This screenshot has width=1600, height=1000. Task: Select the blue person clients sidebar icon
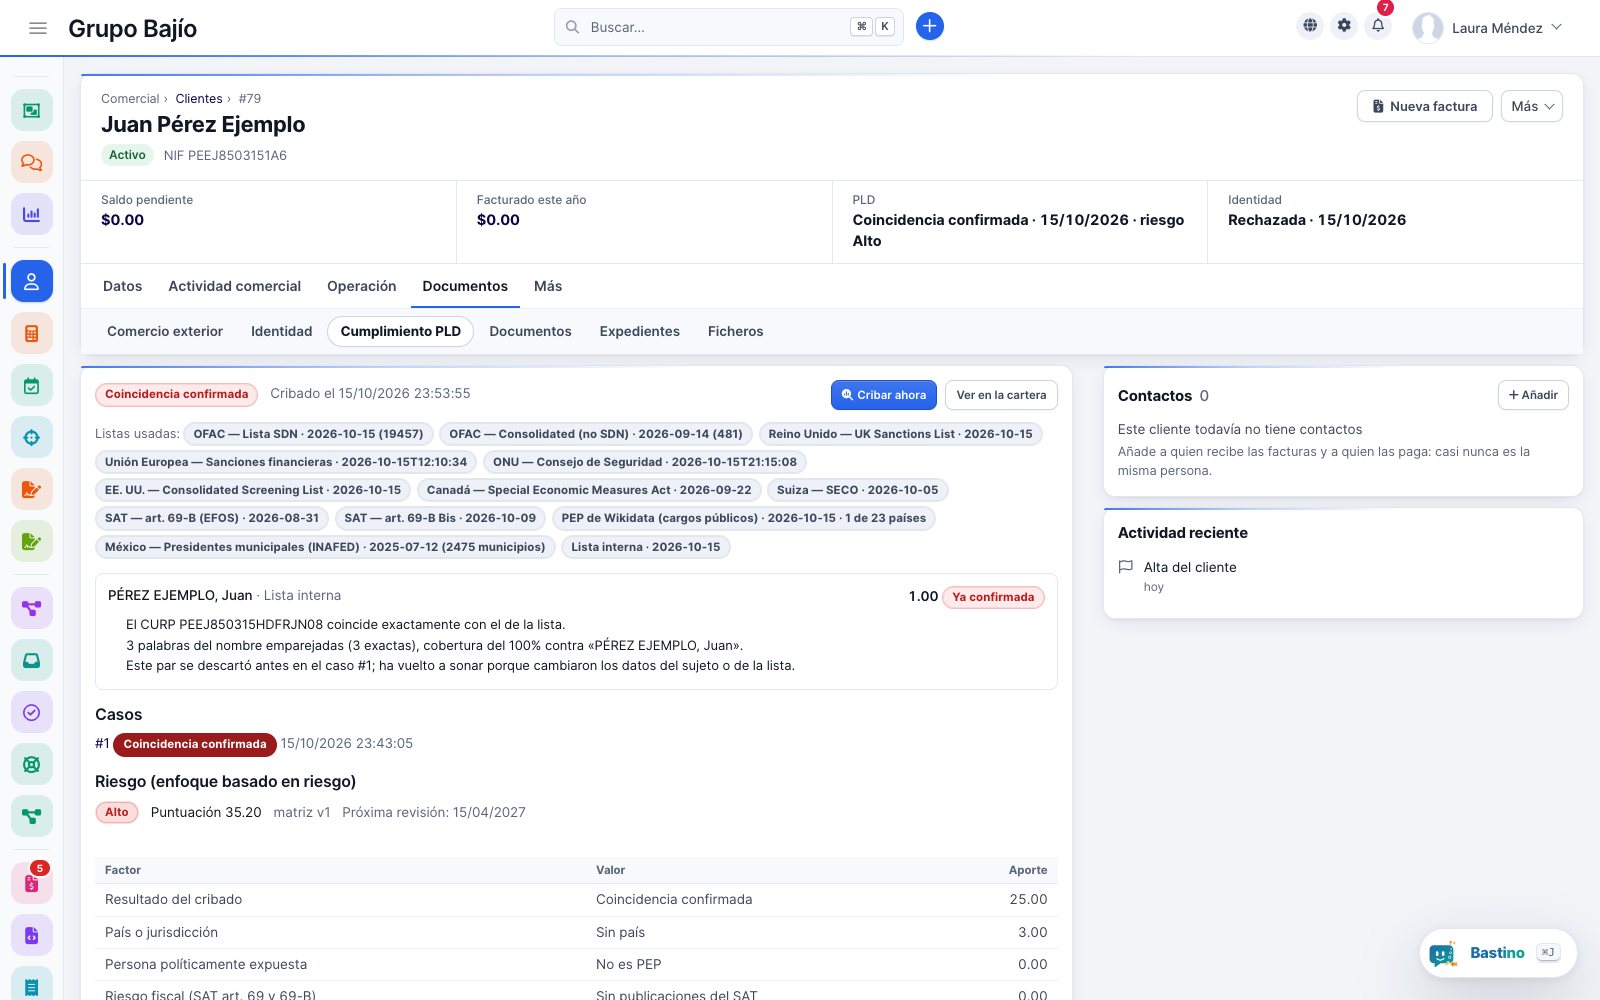(x=32, y=282)
